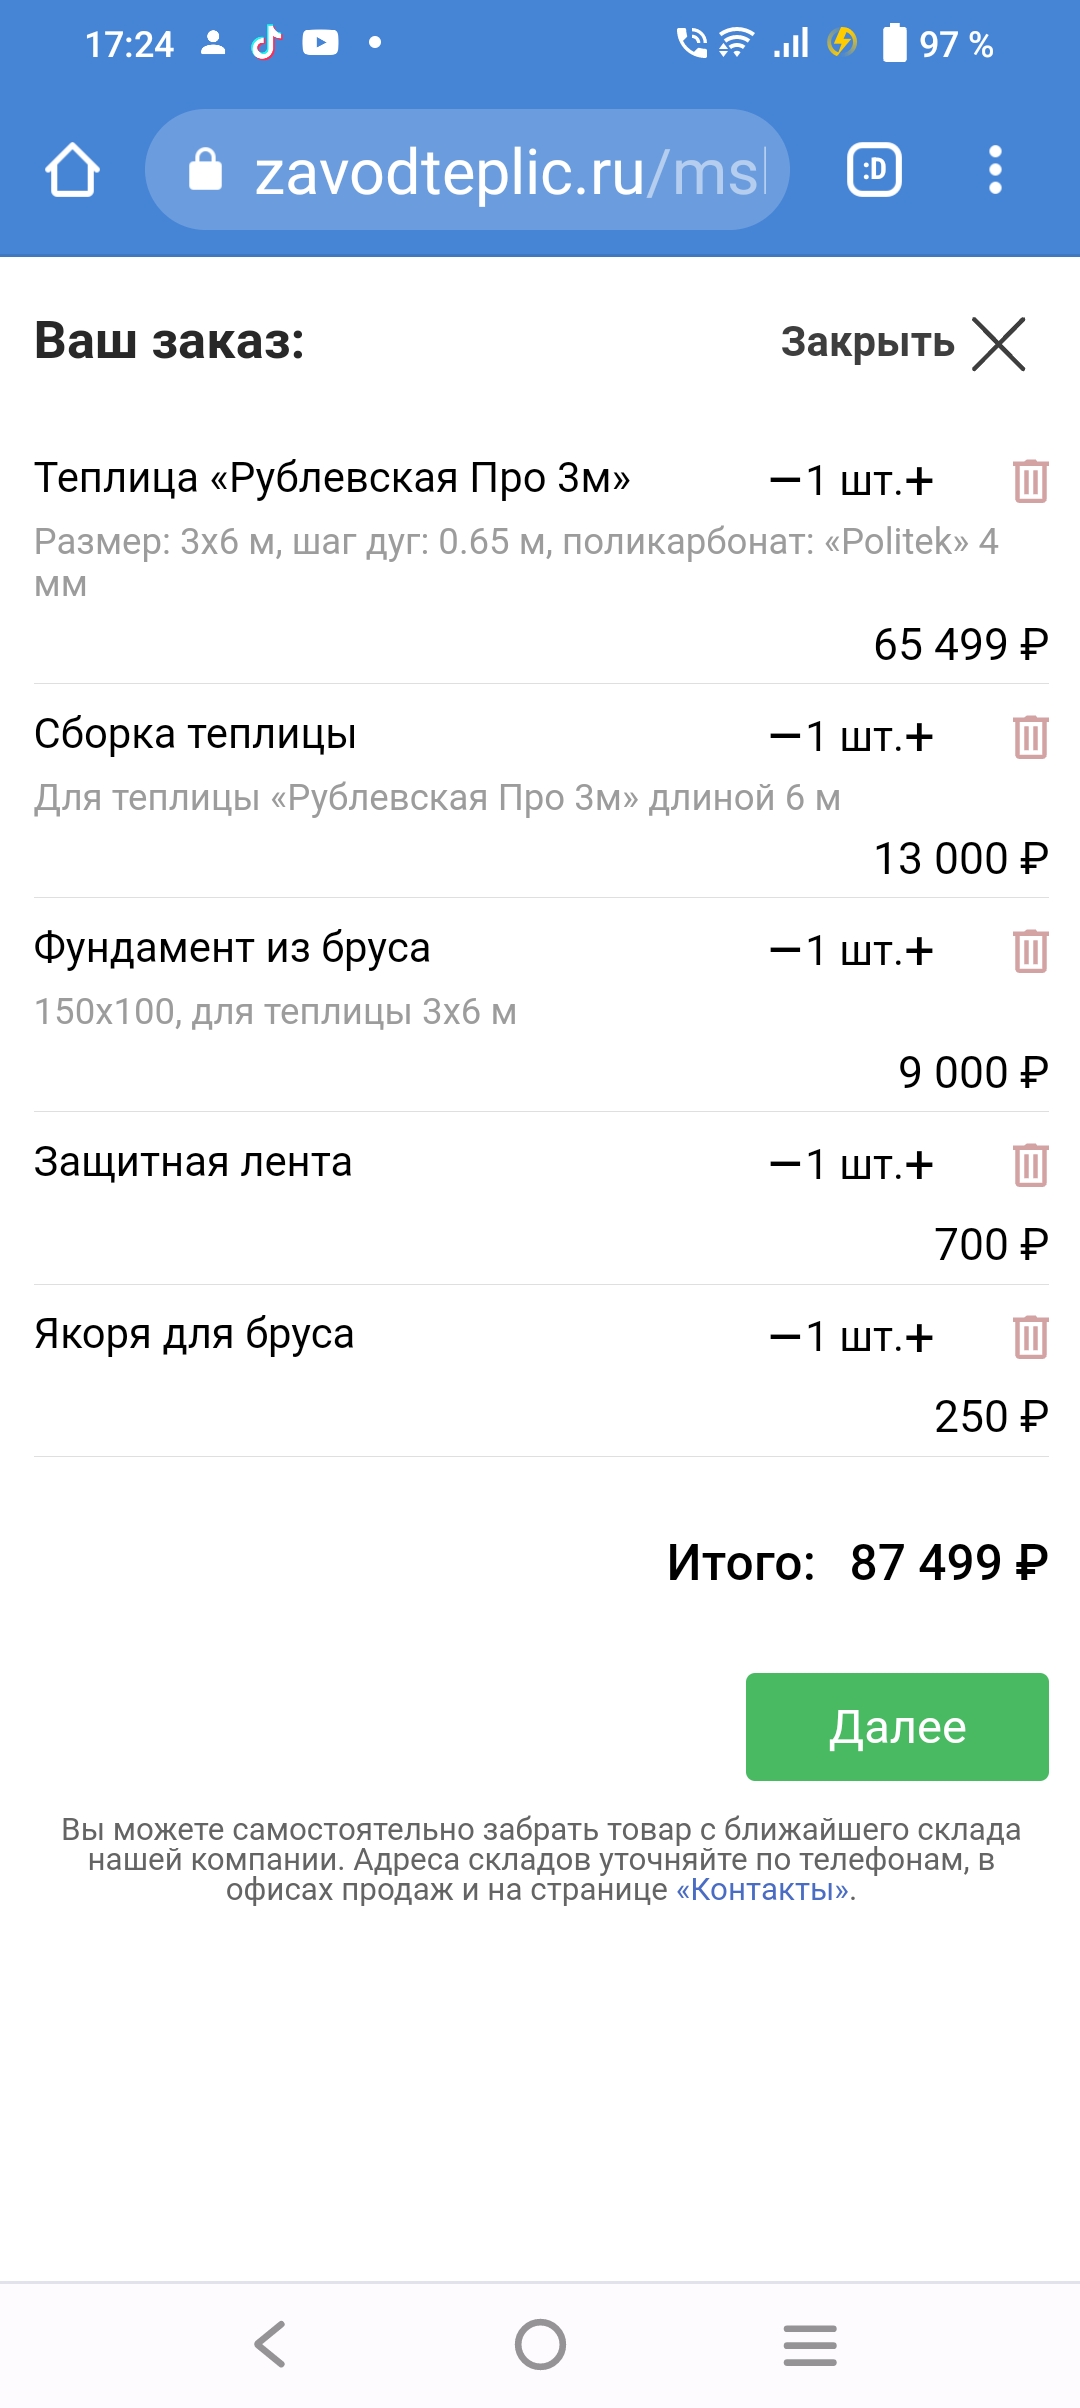Decrease Теплица «Рублевская Про 3м» quantity
The width and height of the screenshot is (1080, 2408).
pos(785,482)
